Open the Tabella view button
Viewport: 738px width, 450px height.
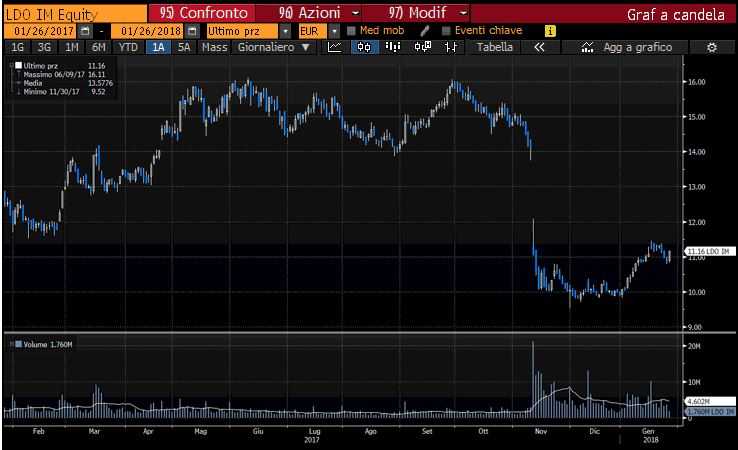pos(495,47)
